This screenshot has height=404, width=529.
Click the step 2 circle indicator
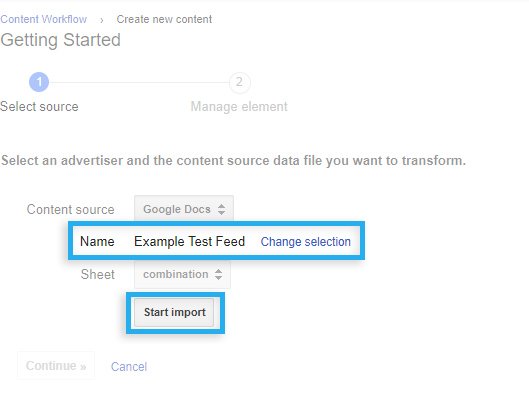click(239, 82)
